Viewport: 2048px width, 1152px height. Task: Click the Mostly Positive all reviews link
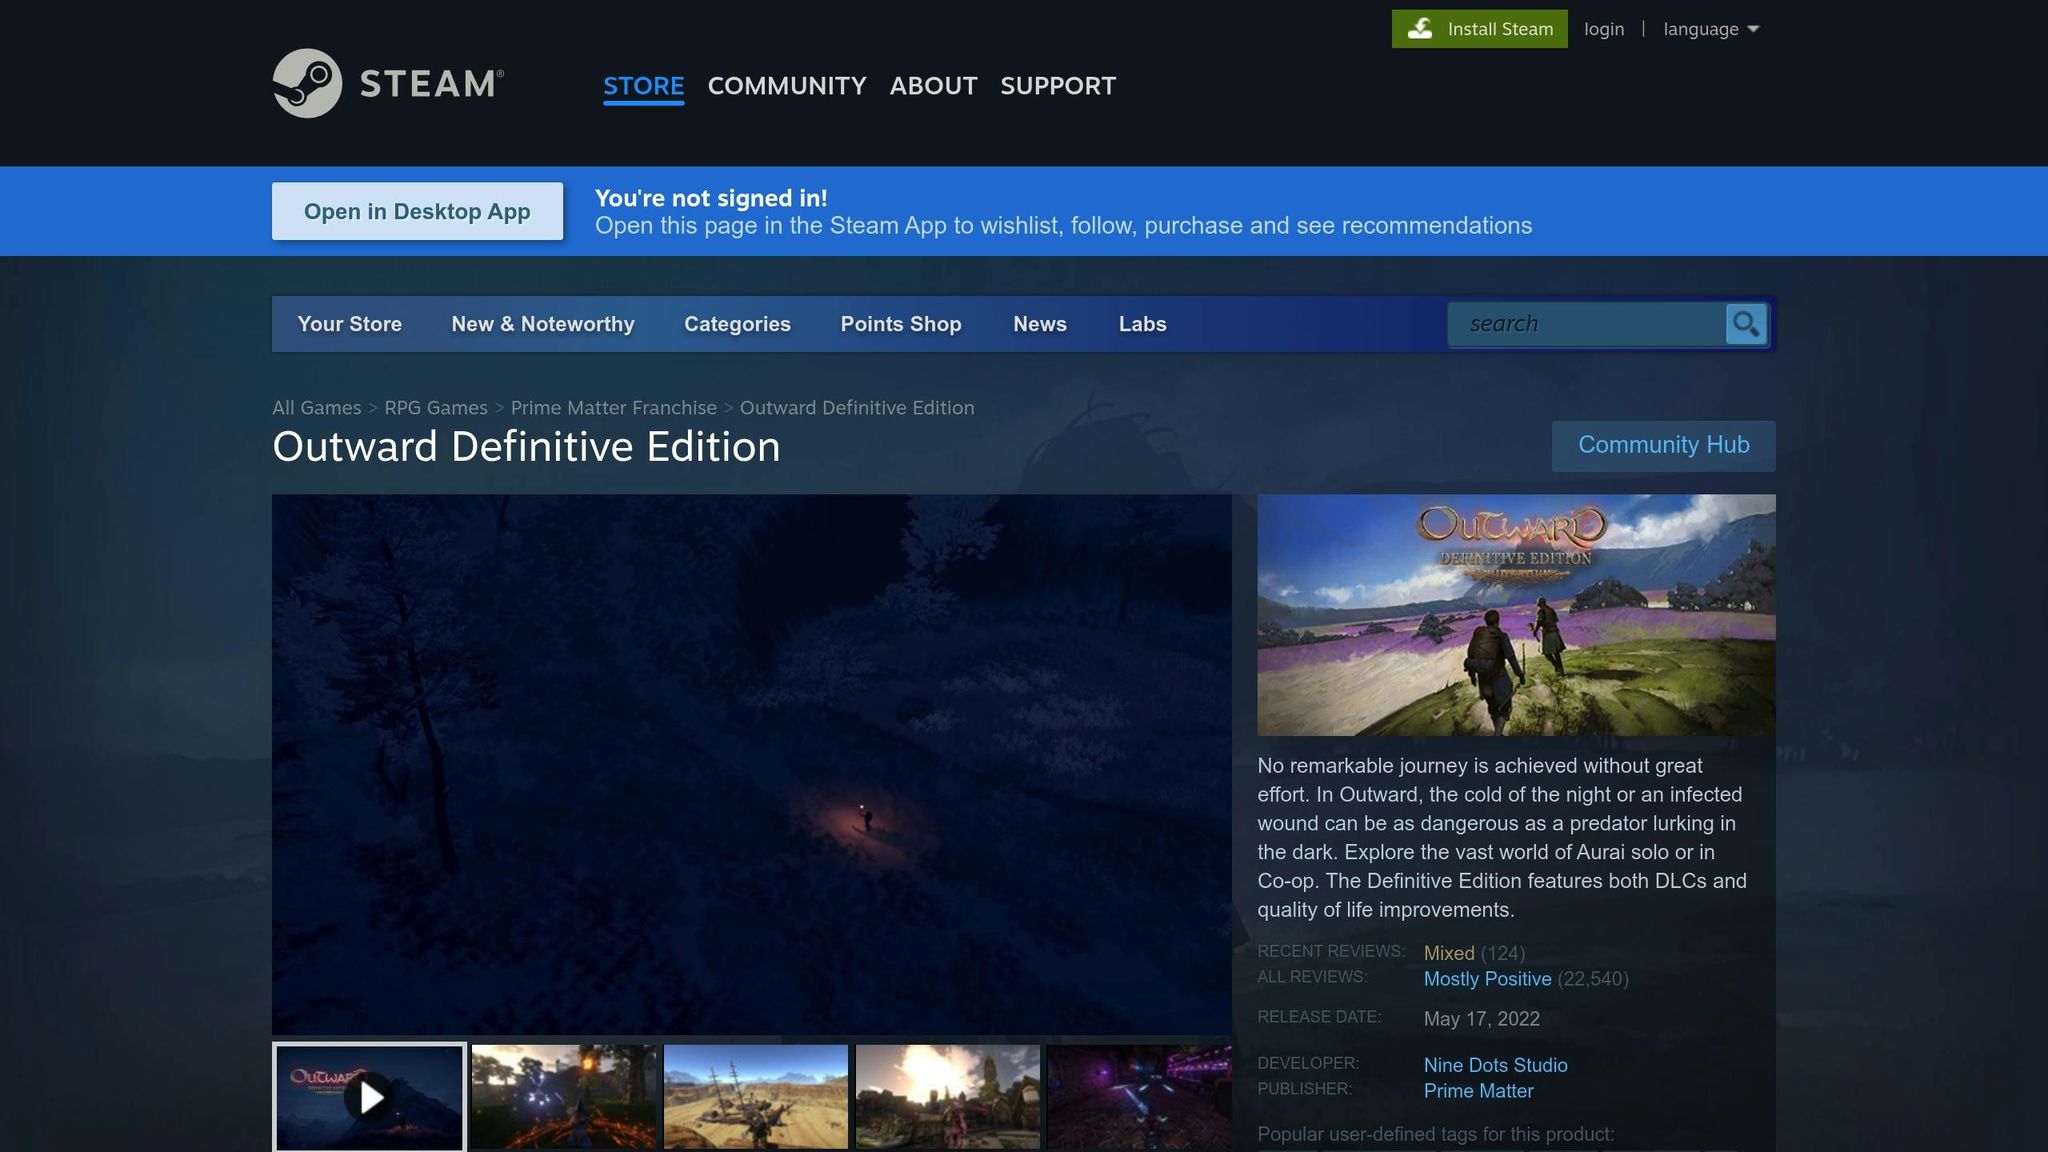(1487, 979)
